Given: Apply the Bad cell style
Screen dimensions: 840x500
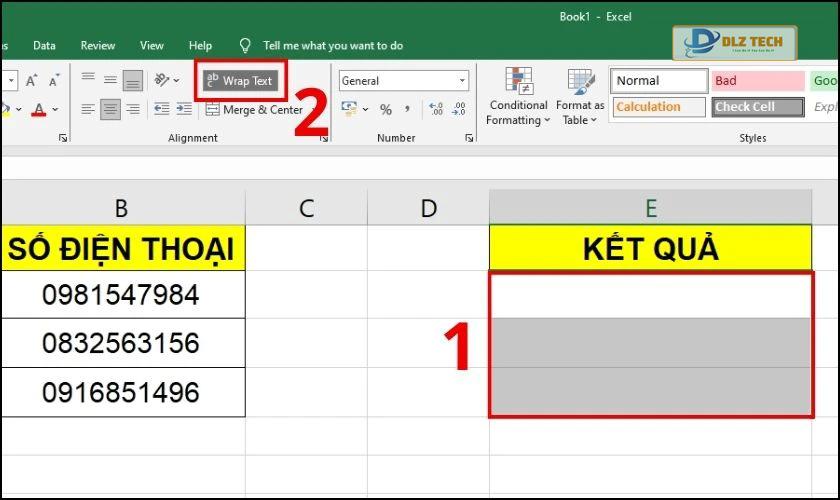Looking at the screenshot, I should 758,81.
